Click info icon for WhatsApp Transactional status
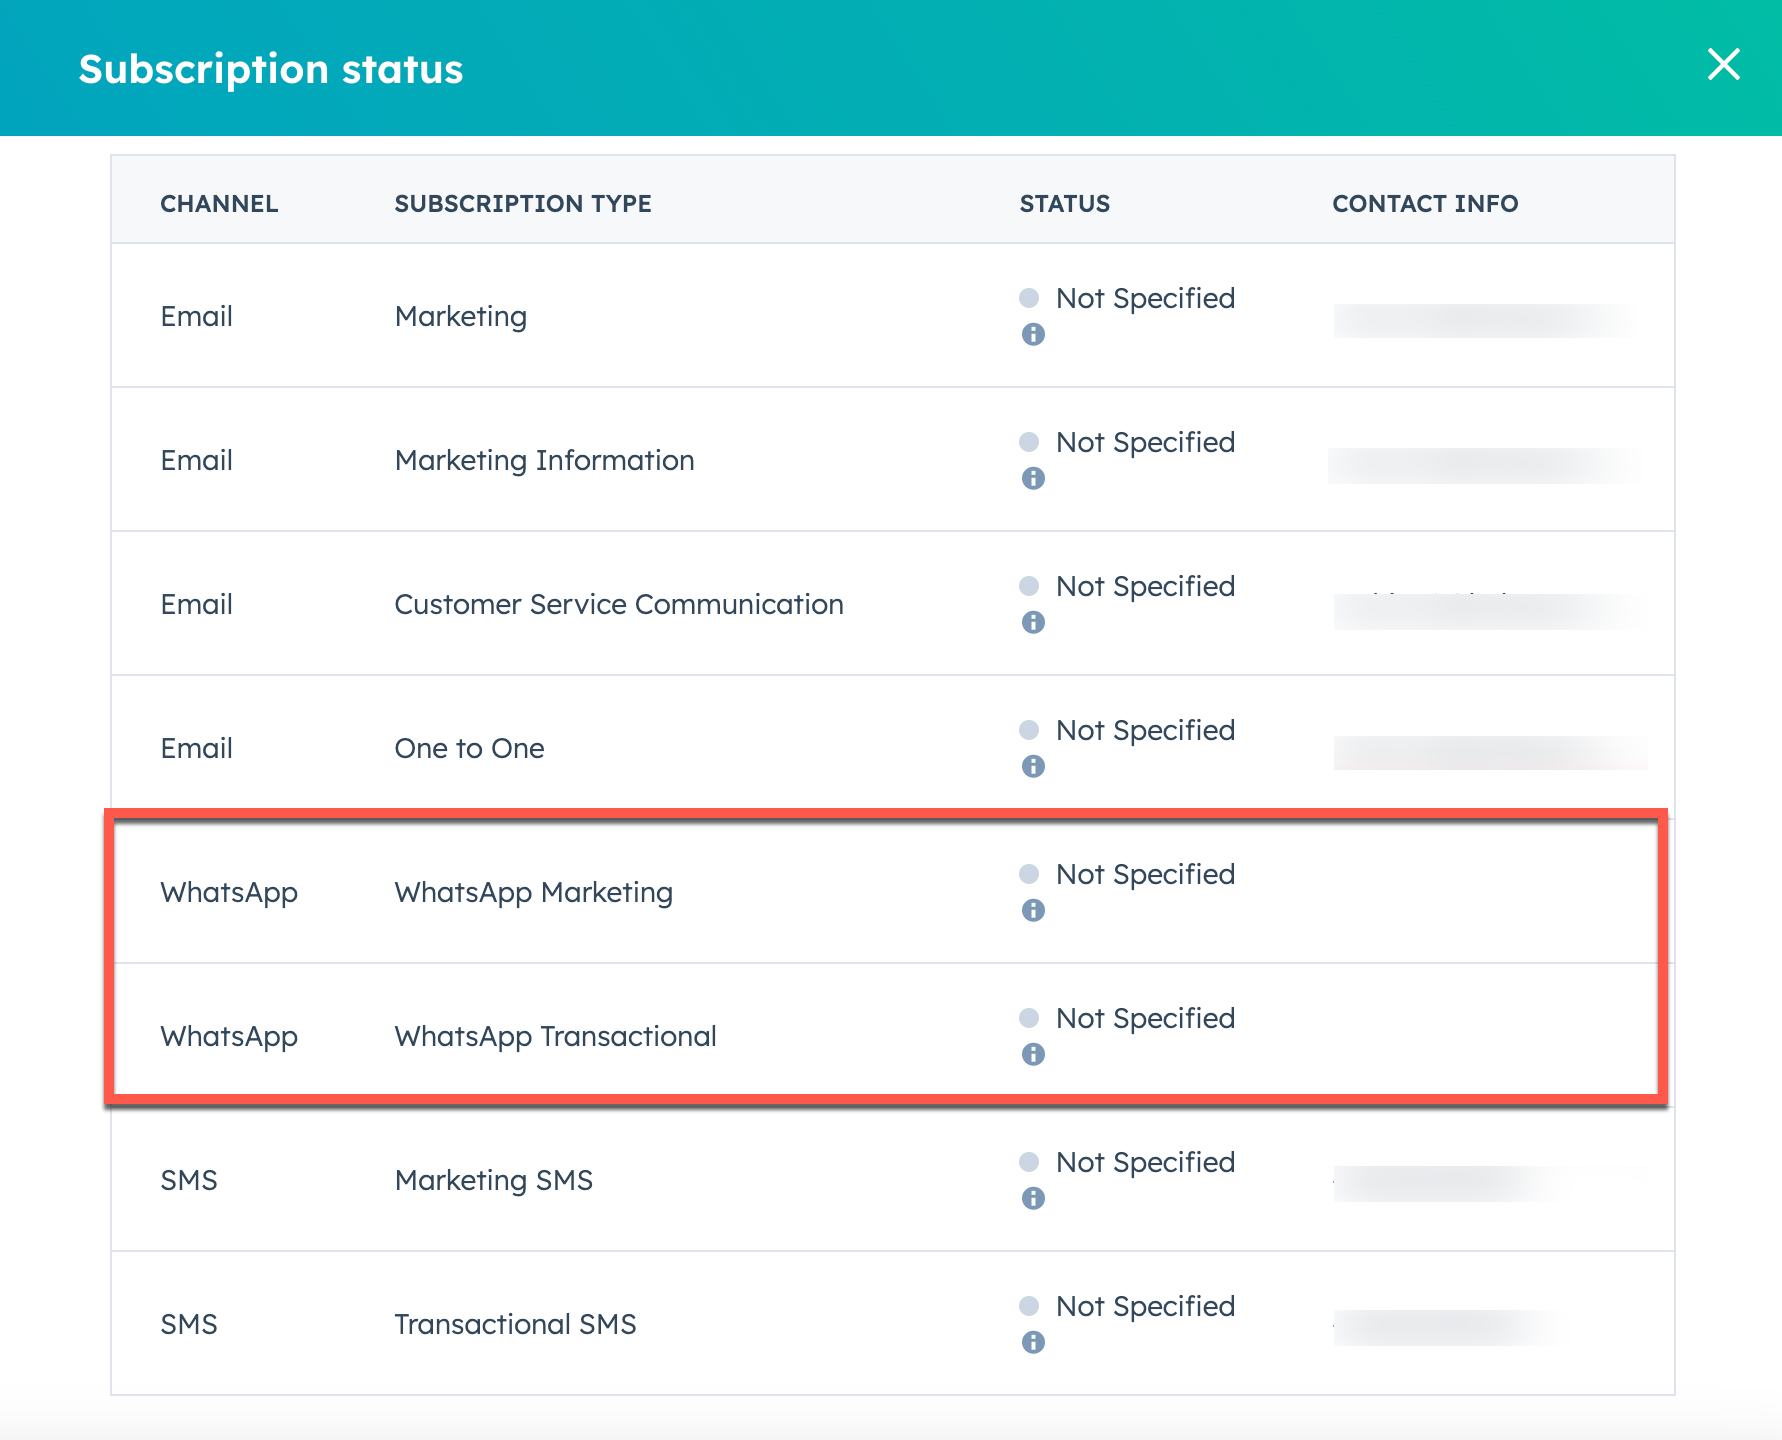Viewport: 1782px width, 1440px height. point(1033,1055)
